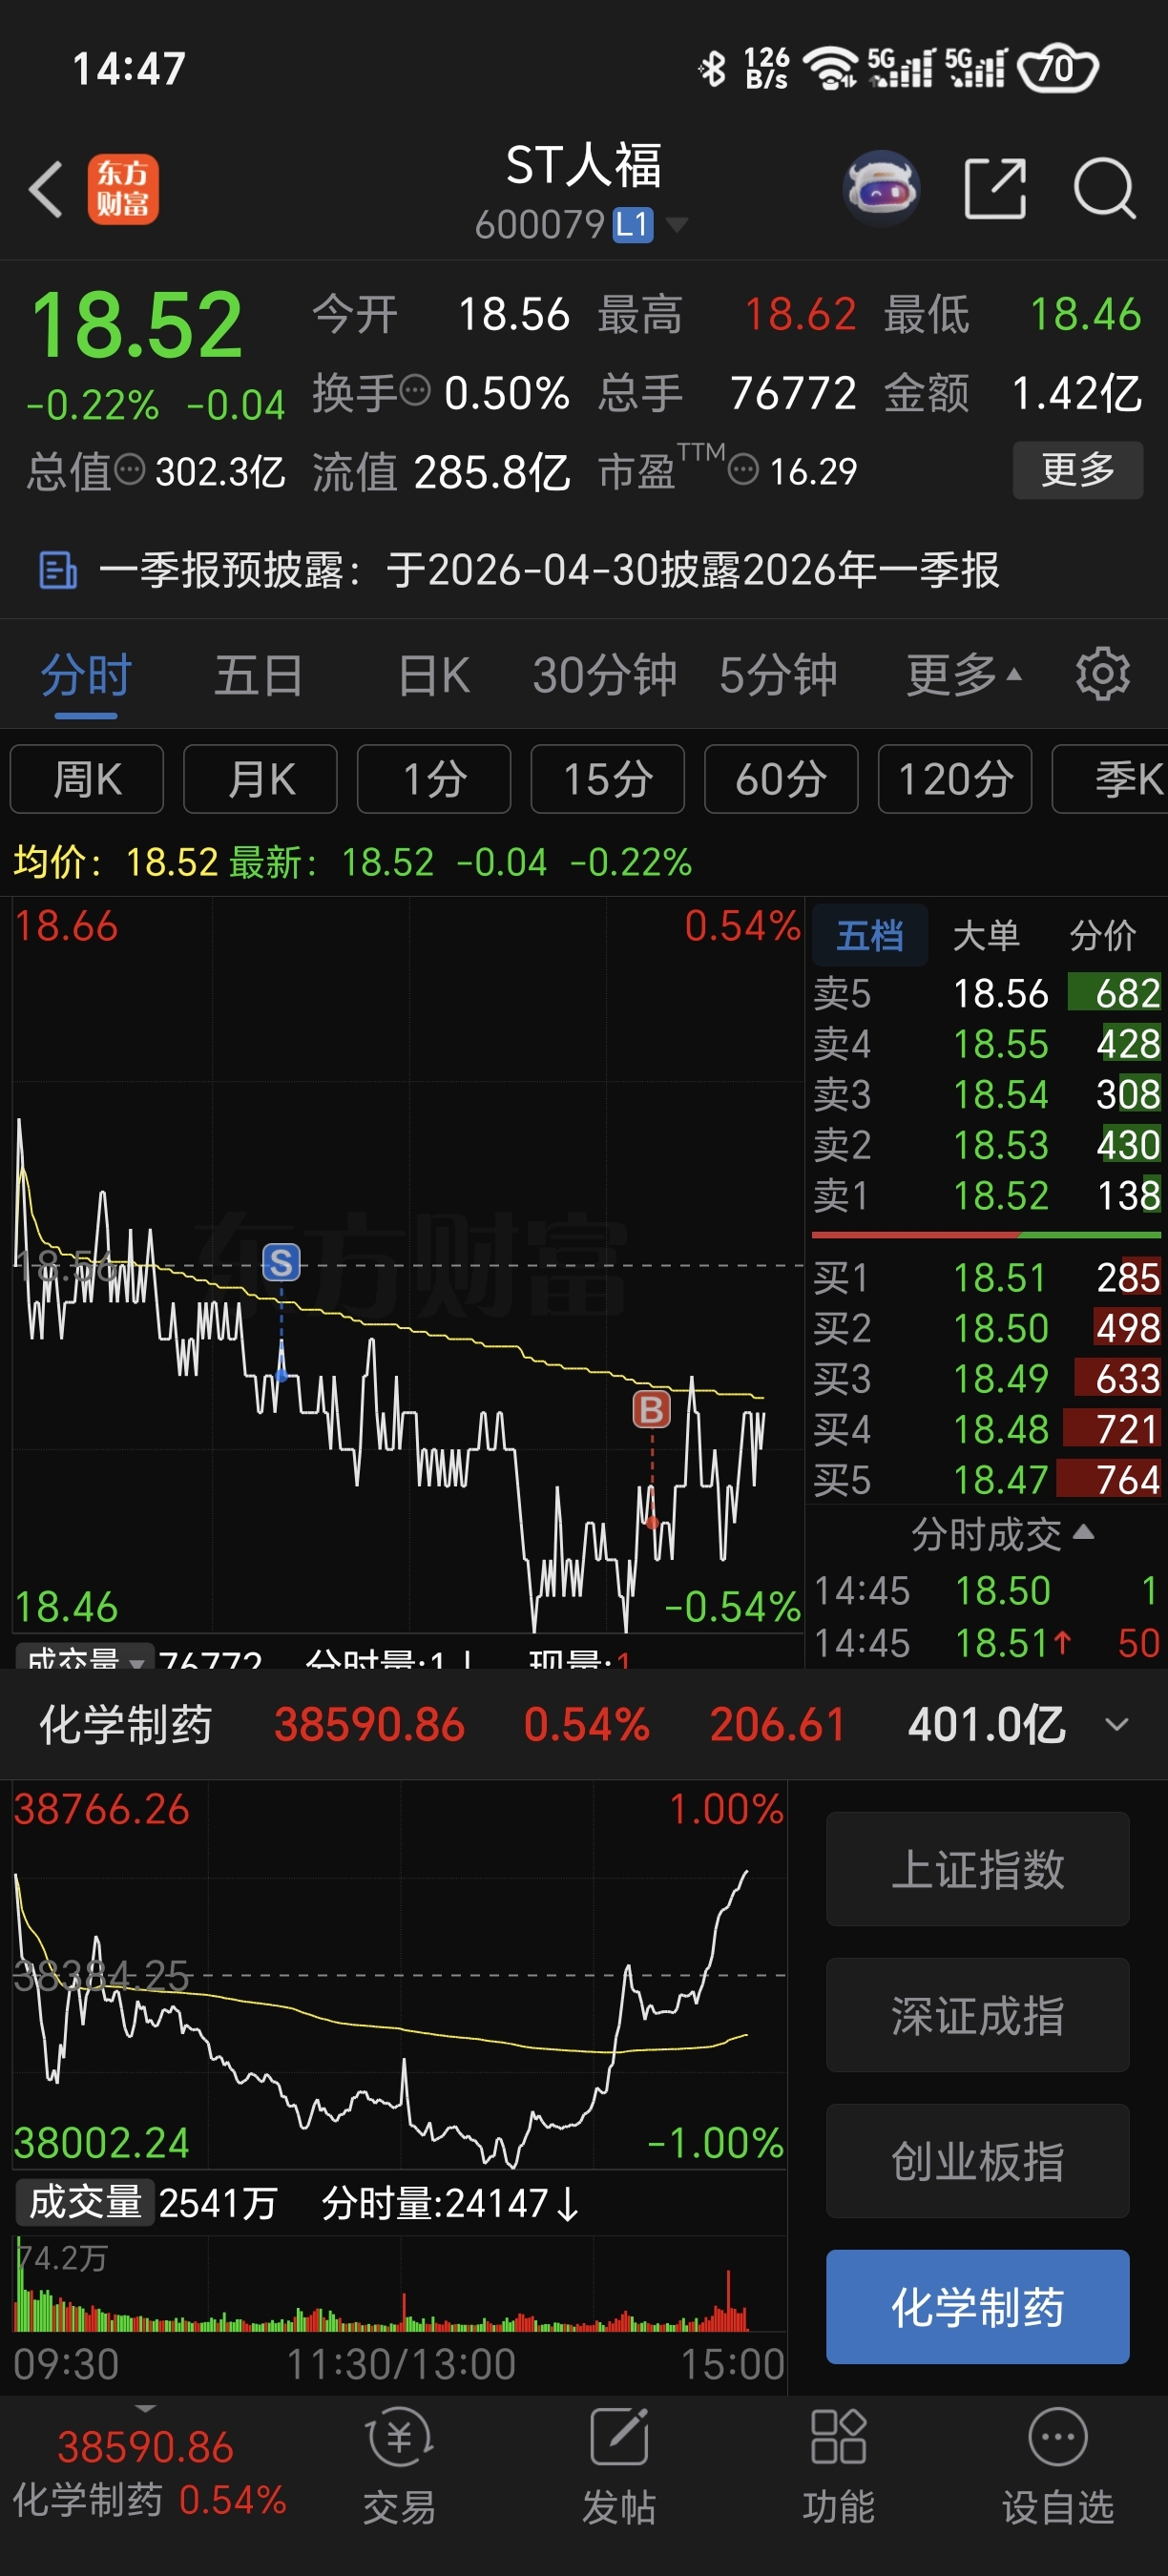Image resolution: width=1168 pixels, height=2576 pixels.
Task: Select the 周K period button
Action: pos(87,779)
